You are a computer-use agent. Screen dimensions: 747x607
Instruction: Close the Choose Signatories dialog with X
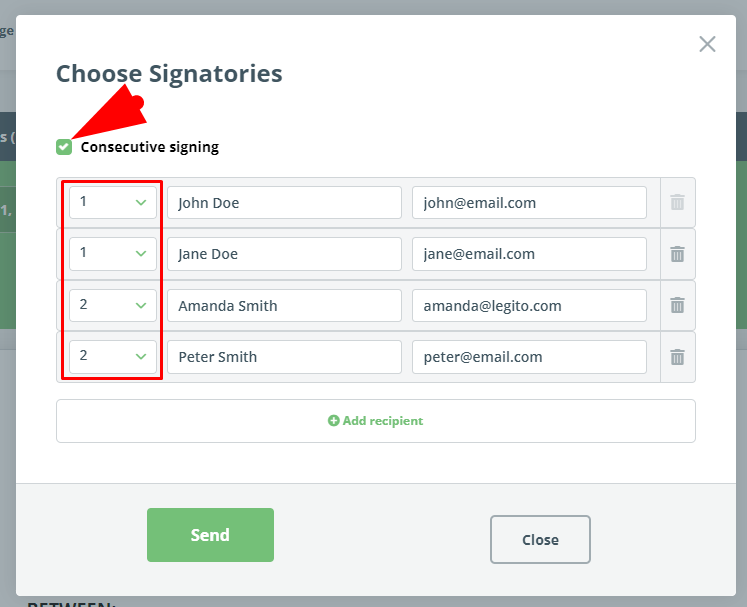point(707,44)
